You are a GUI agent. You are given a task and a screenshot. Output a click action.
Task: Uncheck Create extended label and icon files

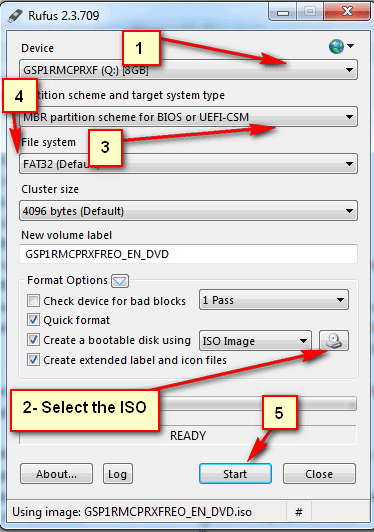(33, 360)
